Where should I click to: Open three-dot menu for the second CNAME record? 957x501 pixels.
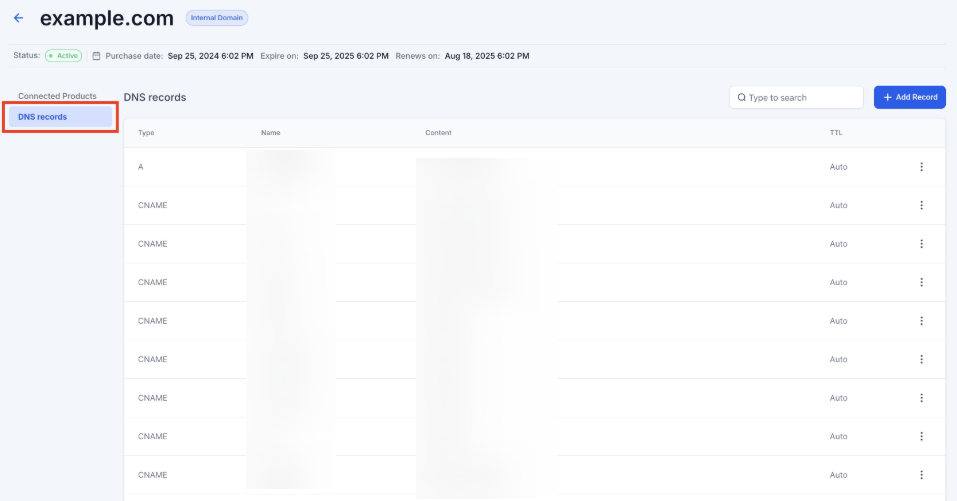point(921,244)
